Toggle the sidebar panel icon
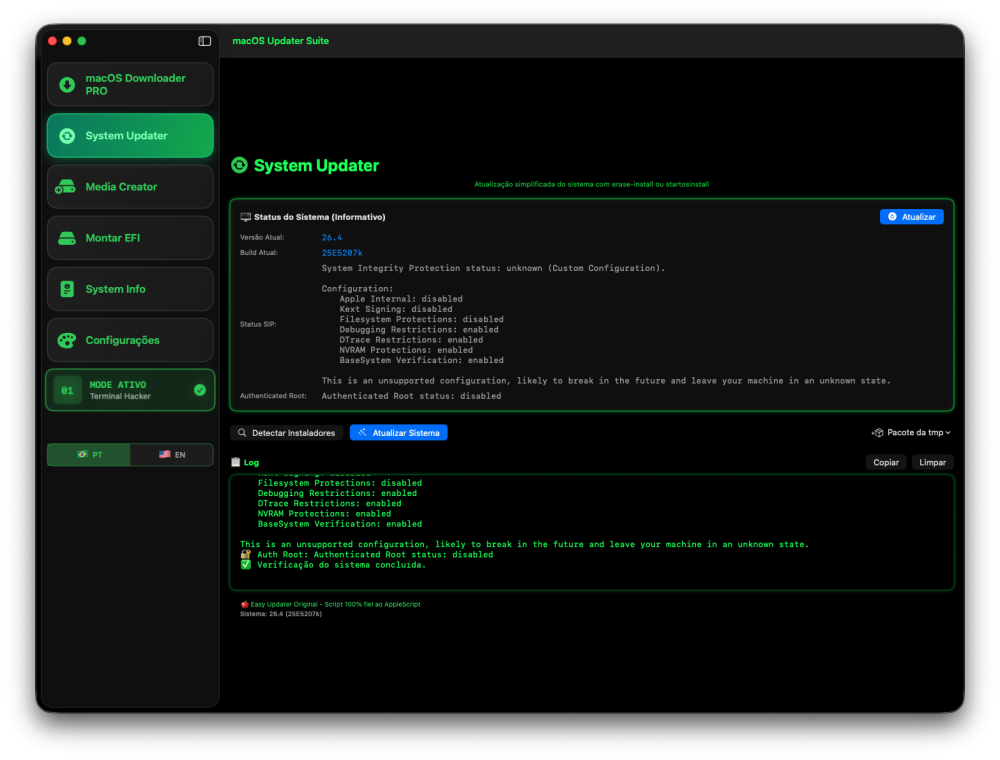1000x760 pixels. tap(204, 41)
